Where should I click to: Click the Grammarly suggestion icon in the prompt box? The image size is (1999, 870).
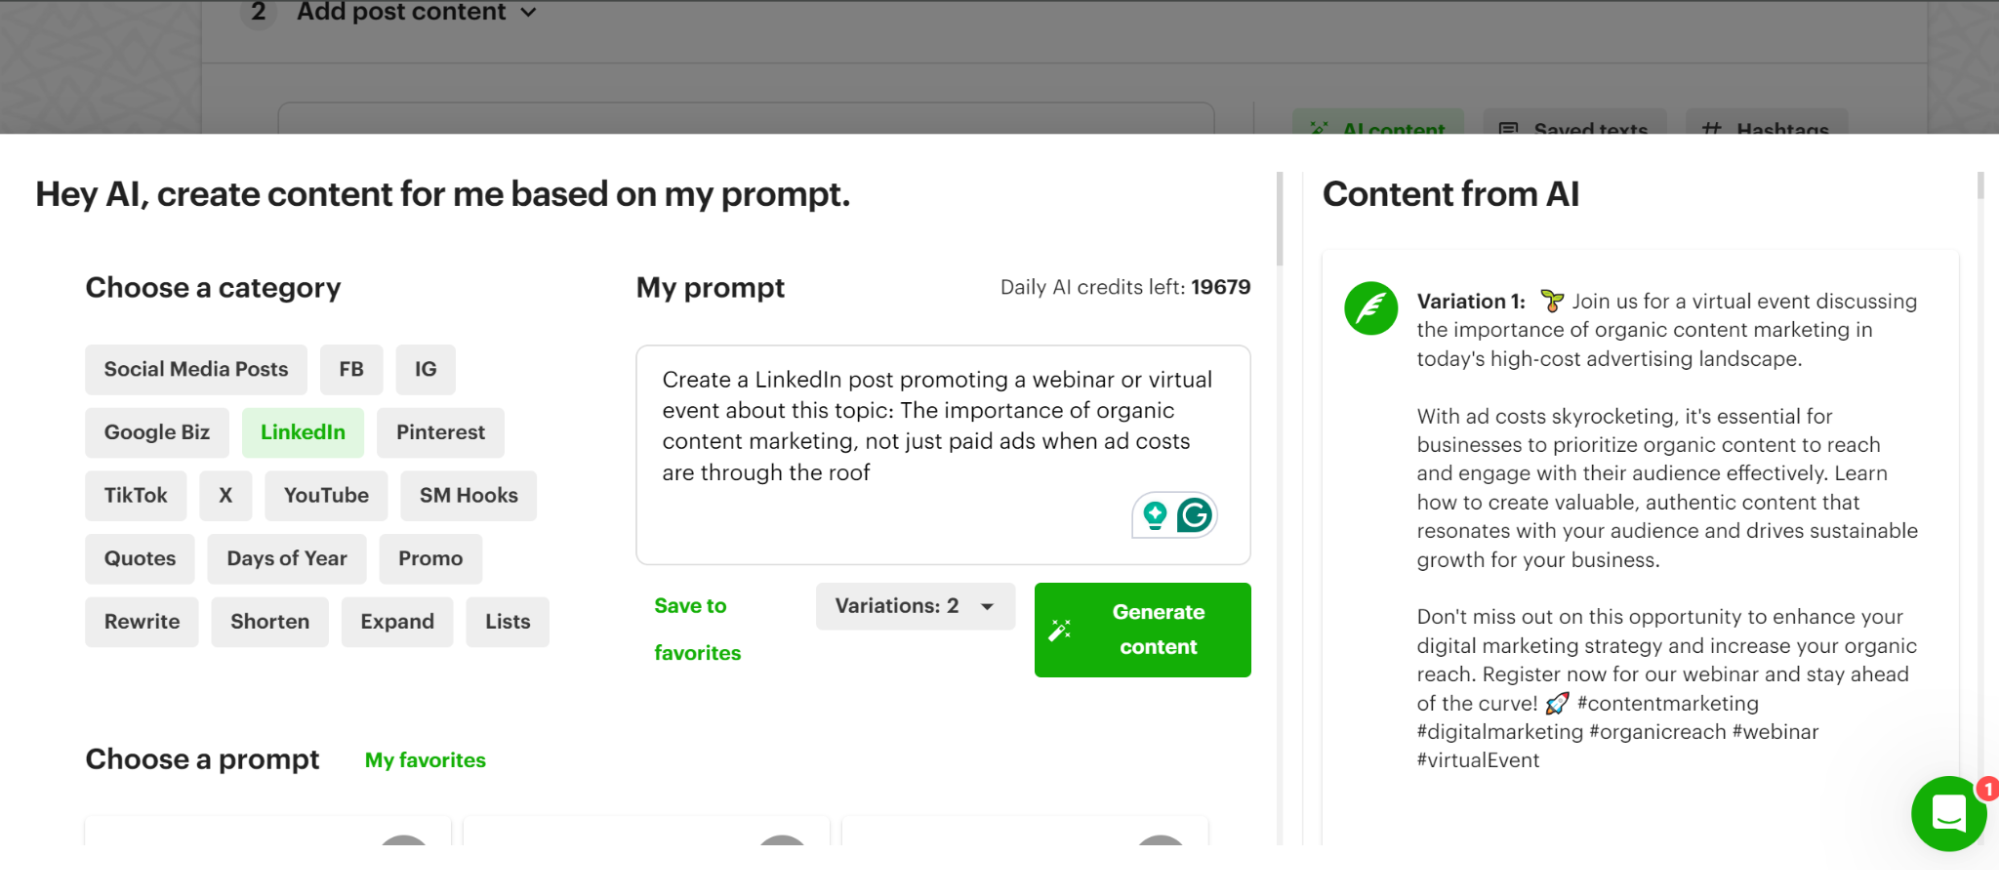point(1196,514)
